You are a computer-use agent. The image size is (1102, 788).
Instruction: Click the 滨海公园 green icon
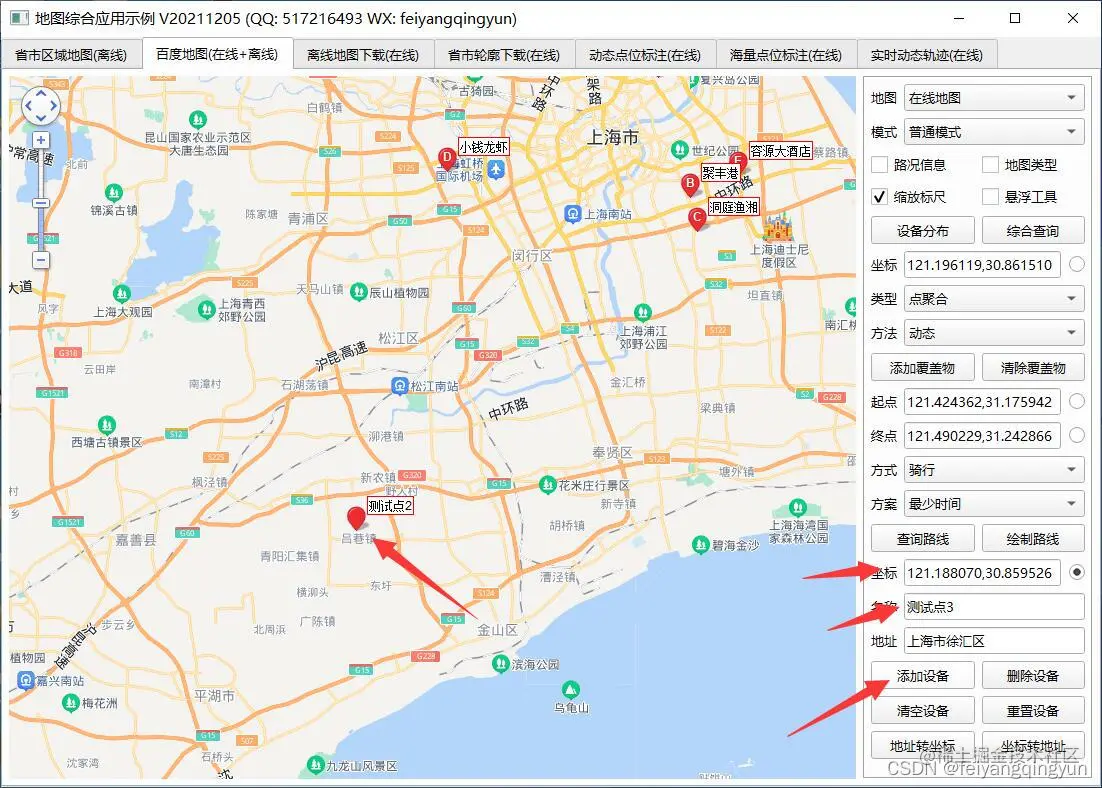tap(500, 663)
